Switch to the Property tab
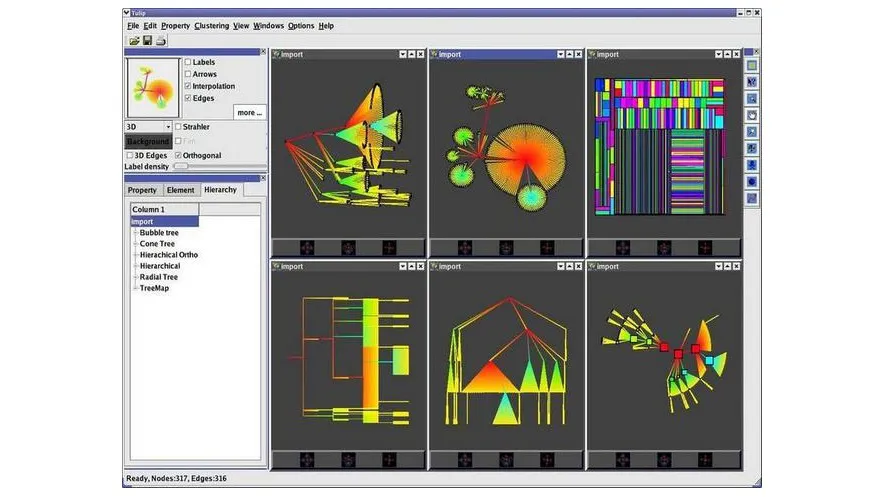The width and height of the screenshot is (884, 497). (x=142, y=190)
